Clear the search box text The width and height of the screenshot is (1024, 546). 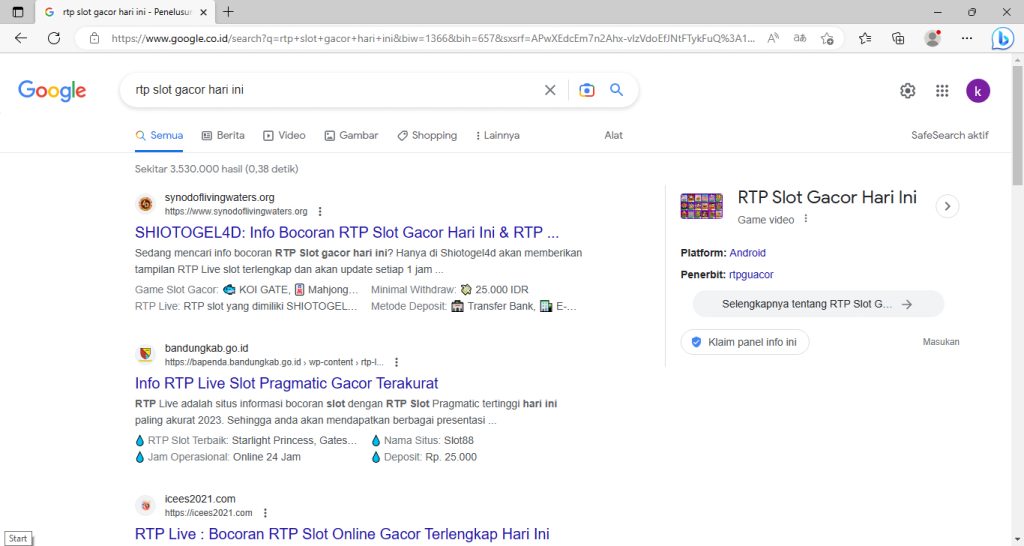tap(550, 90)
